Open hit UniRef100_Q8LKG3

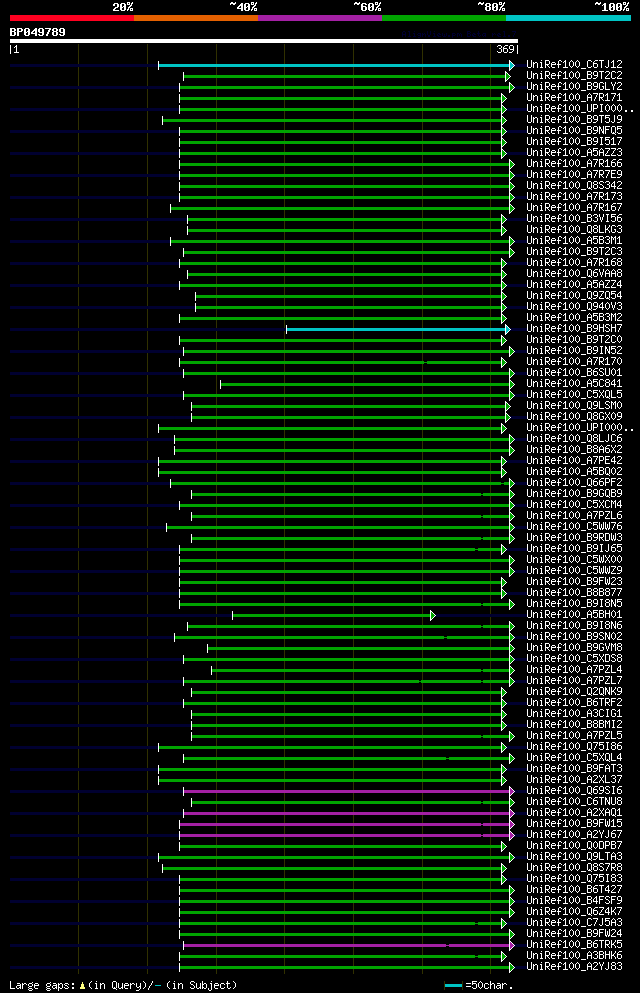[574, 230]
